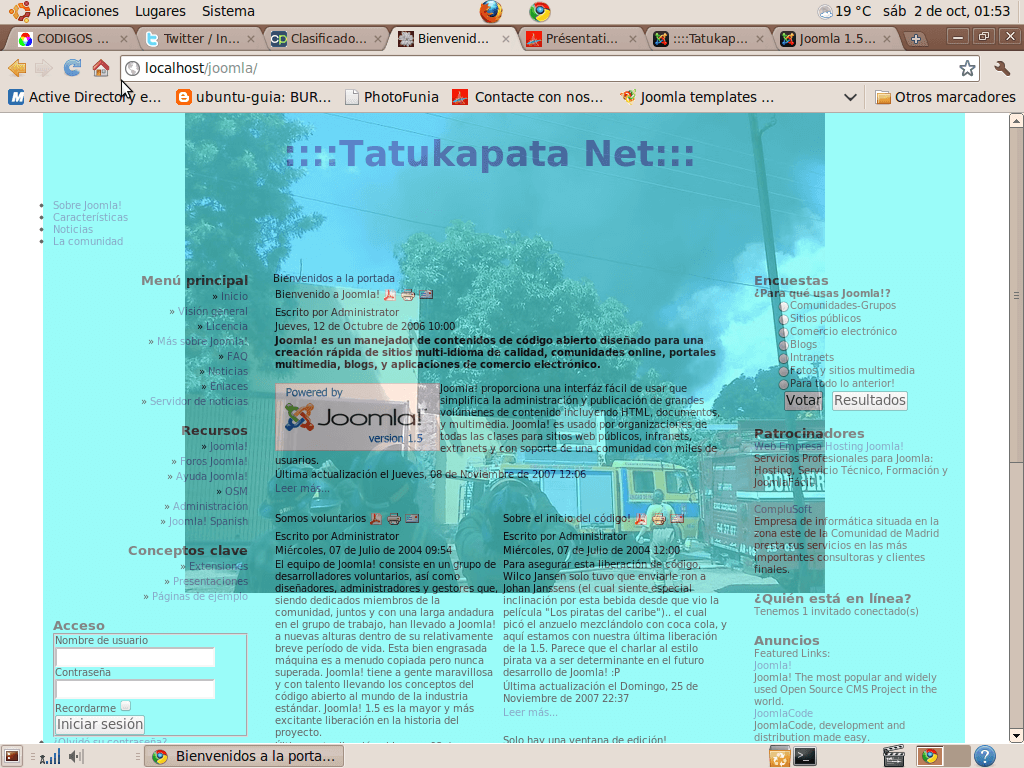1024x768 pixels.
Task: Select Para todo lo anterior! option
Action: (x=784, y=385)
